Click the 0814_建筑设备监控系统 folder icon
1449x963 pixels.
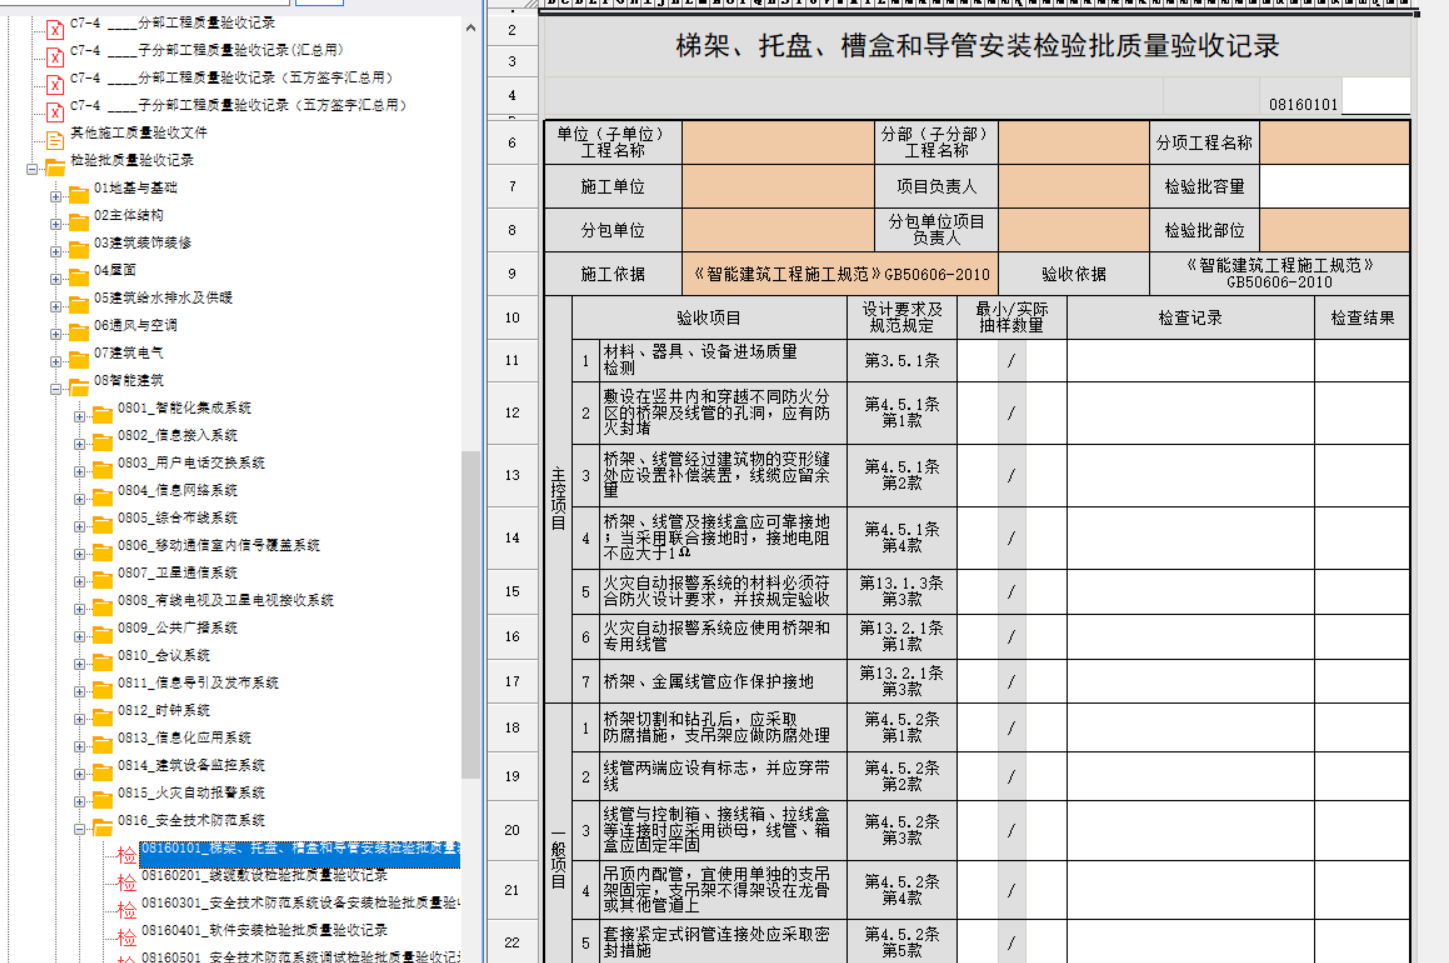pyautogui.click(x=103, y=772)
